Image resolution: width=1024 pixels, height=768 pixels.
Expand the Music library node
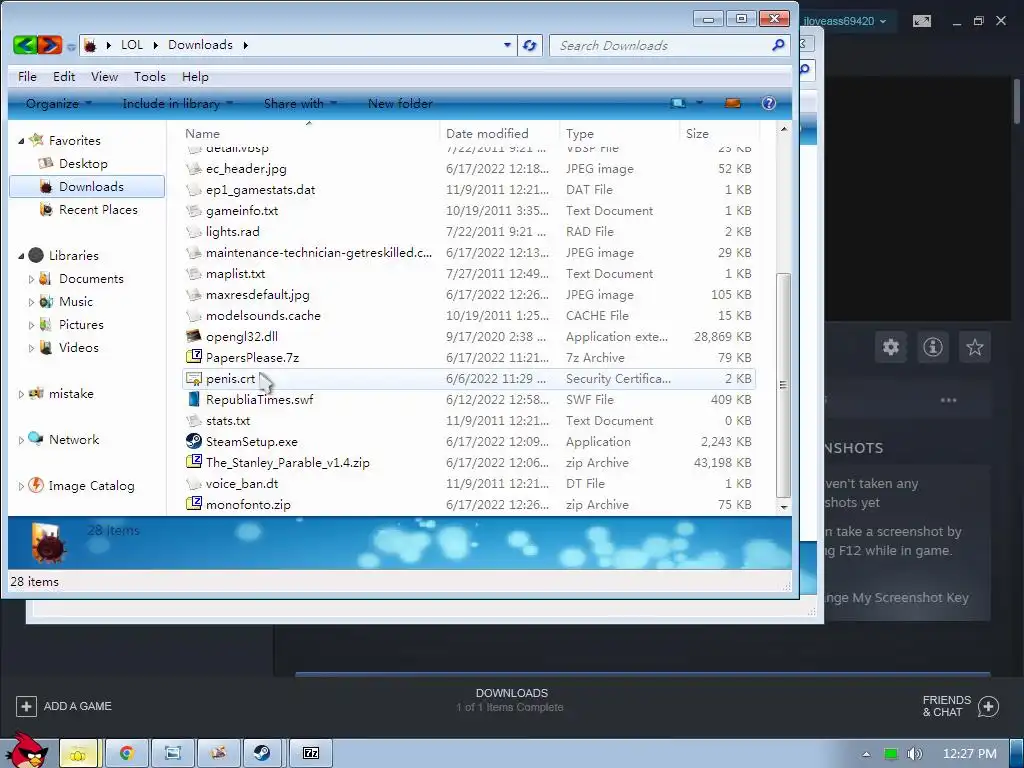31,302
